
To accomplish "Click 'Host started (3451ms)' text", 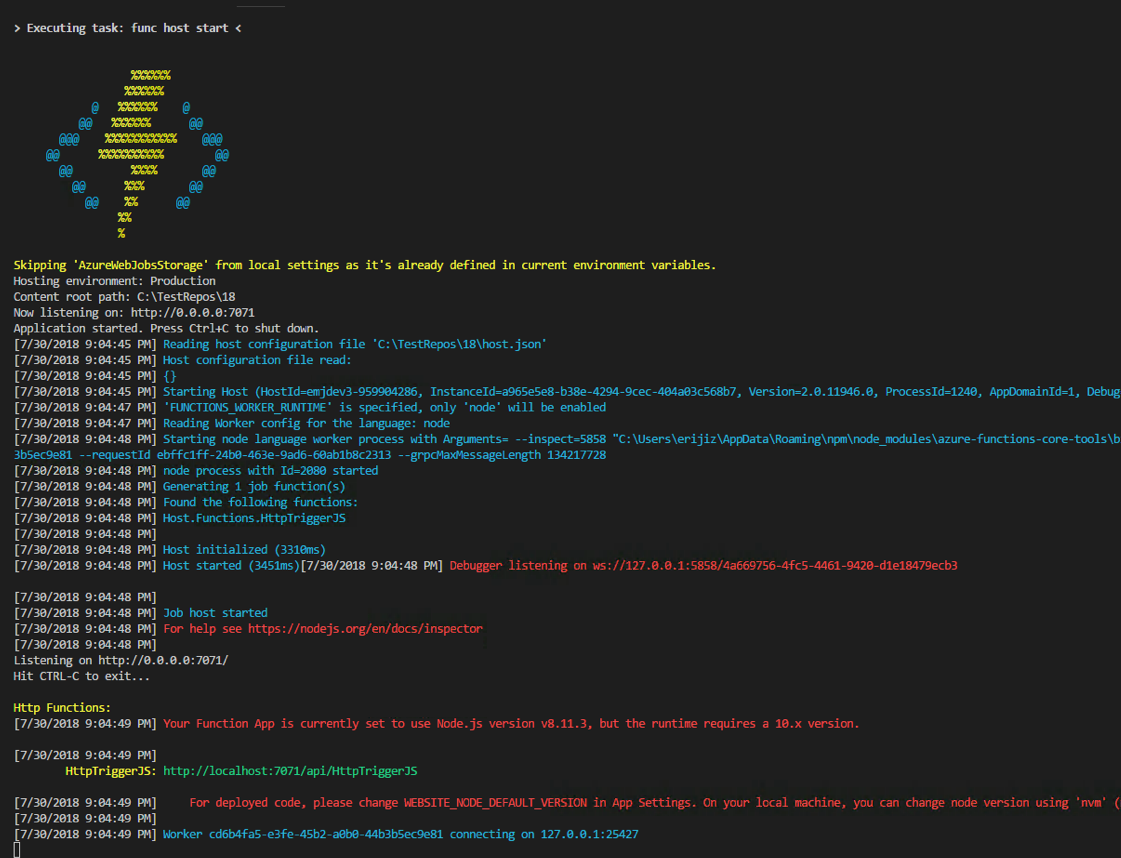I will coord(231,566).
